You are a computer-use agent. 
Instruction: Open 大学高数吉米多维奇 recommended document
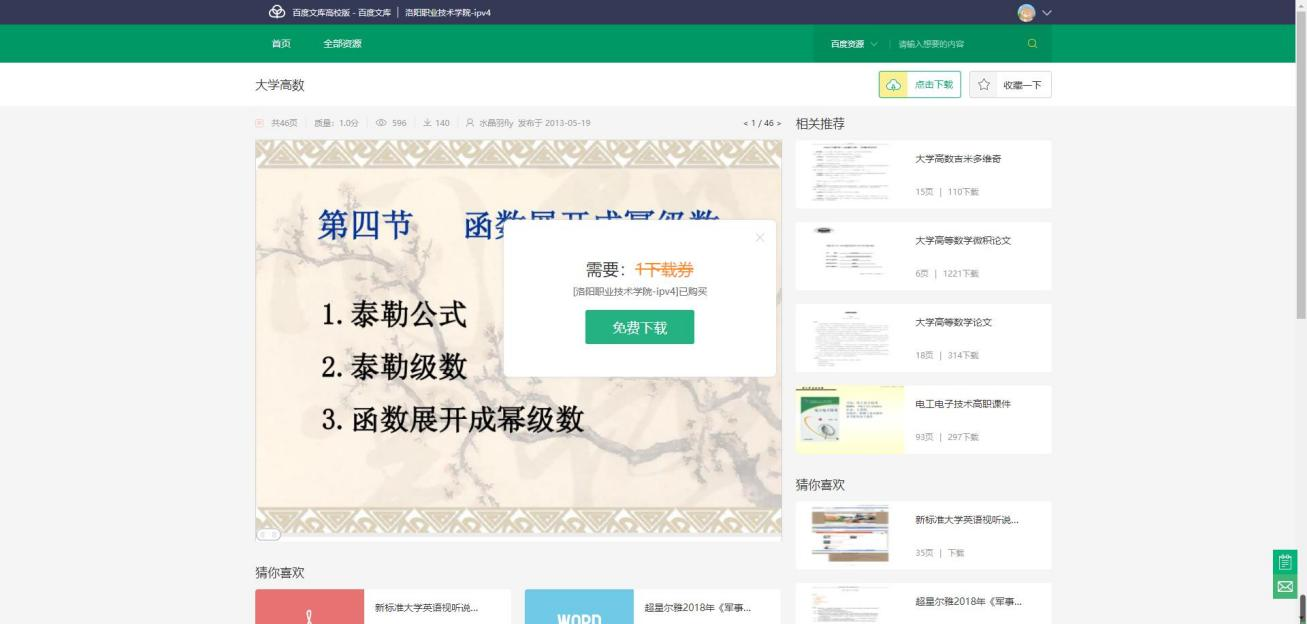coord(958,159)
